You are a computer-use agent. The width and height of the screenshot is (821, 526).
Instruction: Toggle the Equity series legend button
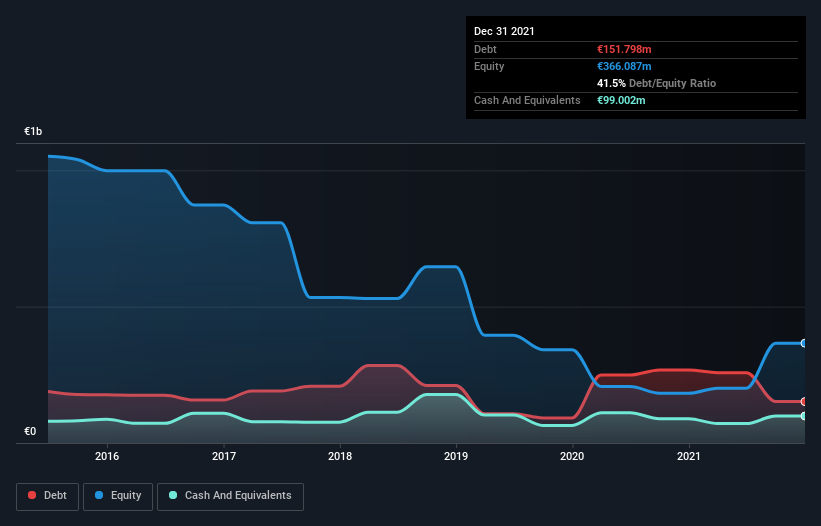(118, 496)
